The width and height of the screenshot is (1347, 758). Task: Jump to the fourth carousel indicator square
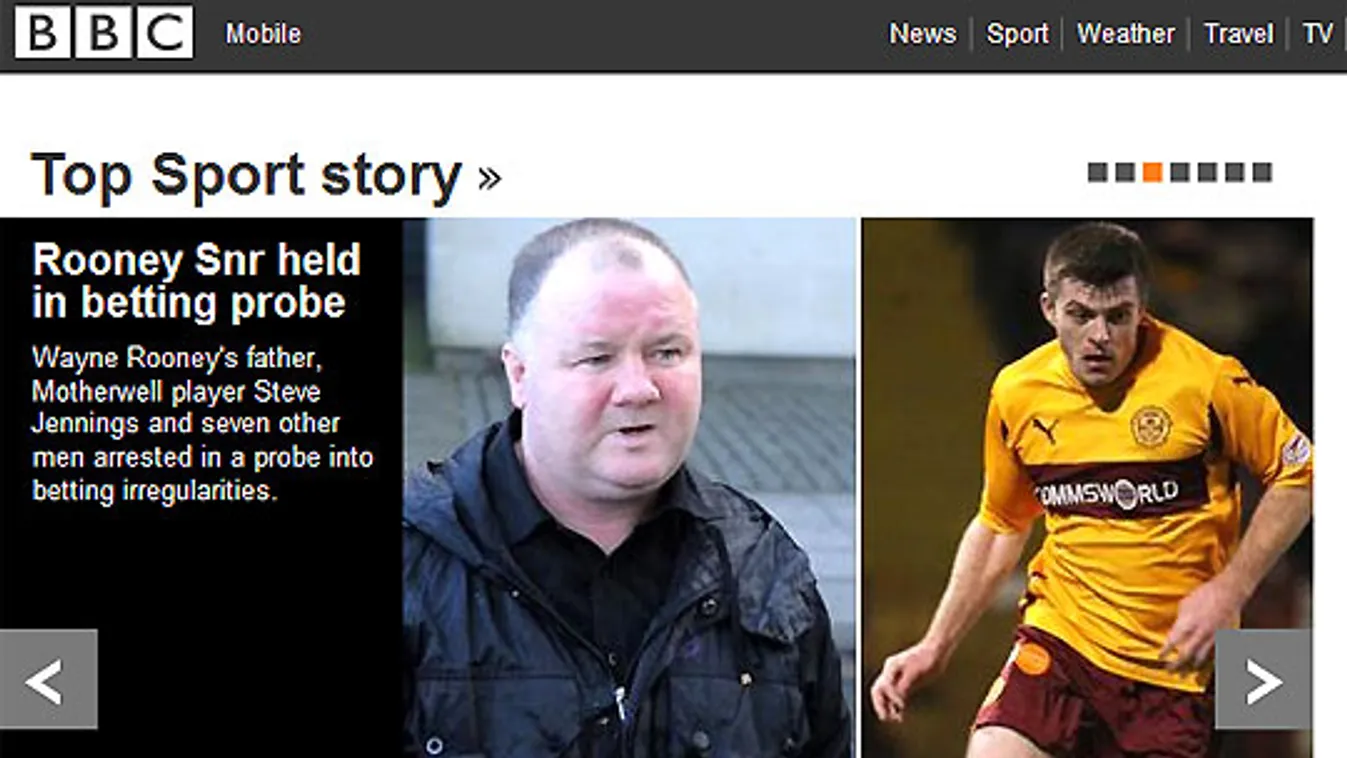1180,172
